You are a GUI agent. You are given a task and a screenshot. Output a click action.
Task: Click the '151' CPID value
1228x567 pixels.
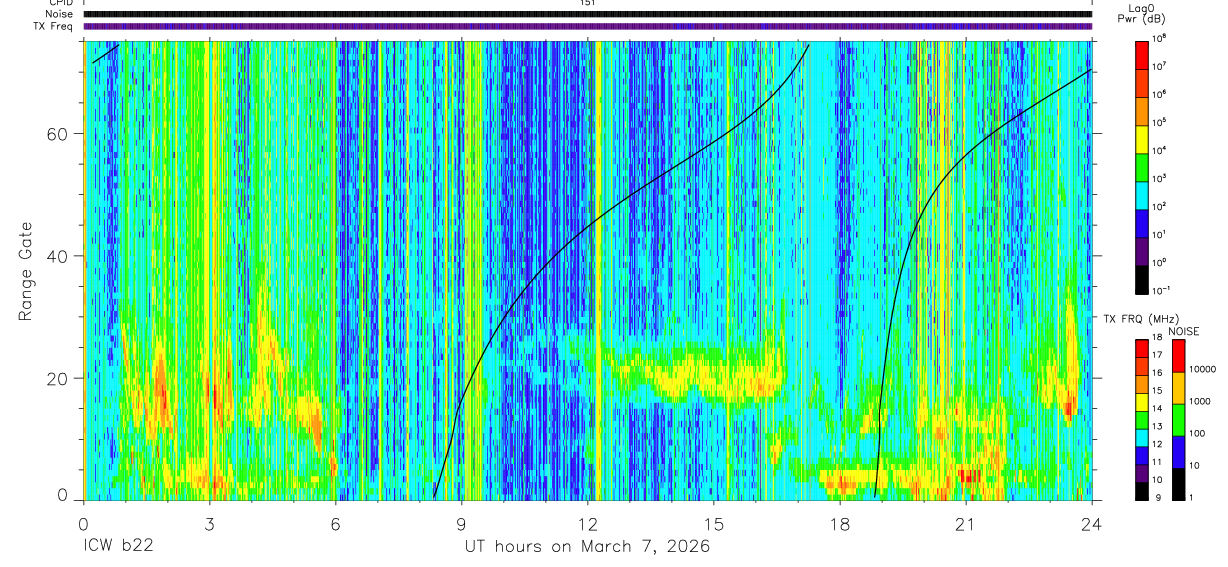point(587,3)
